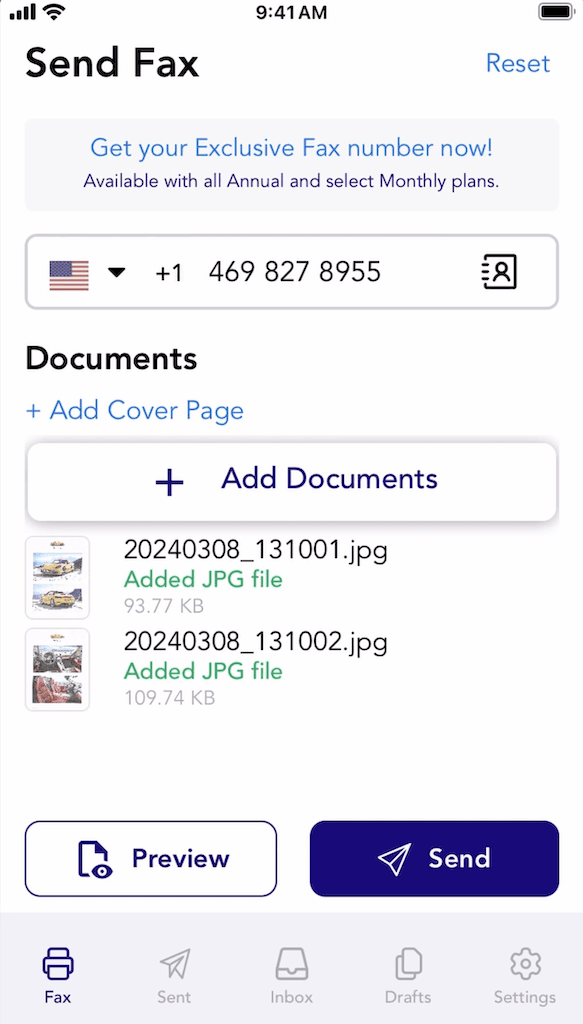
Task: Tap the Reset link
Action: (x=518, y=63)
